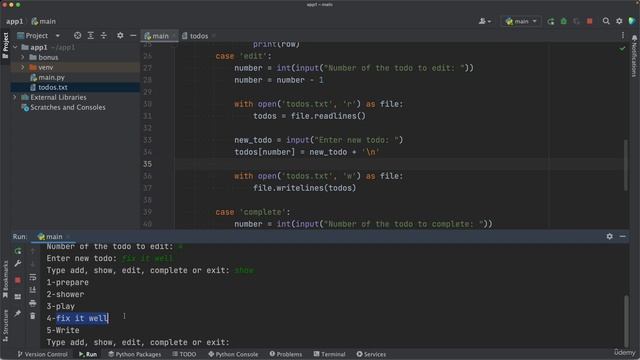Stop the running program from the top toolbar

coord(589,21)
